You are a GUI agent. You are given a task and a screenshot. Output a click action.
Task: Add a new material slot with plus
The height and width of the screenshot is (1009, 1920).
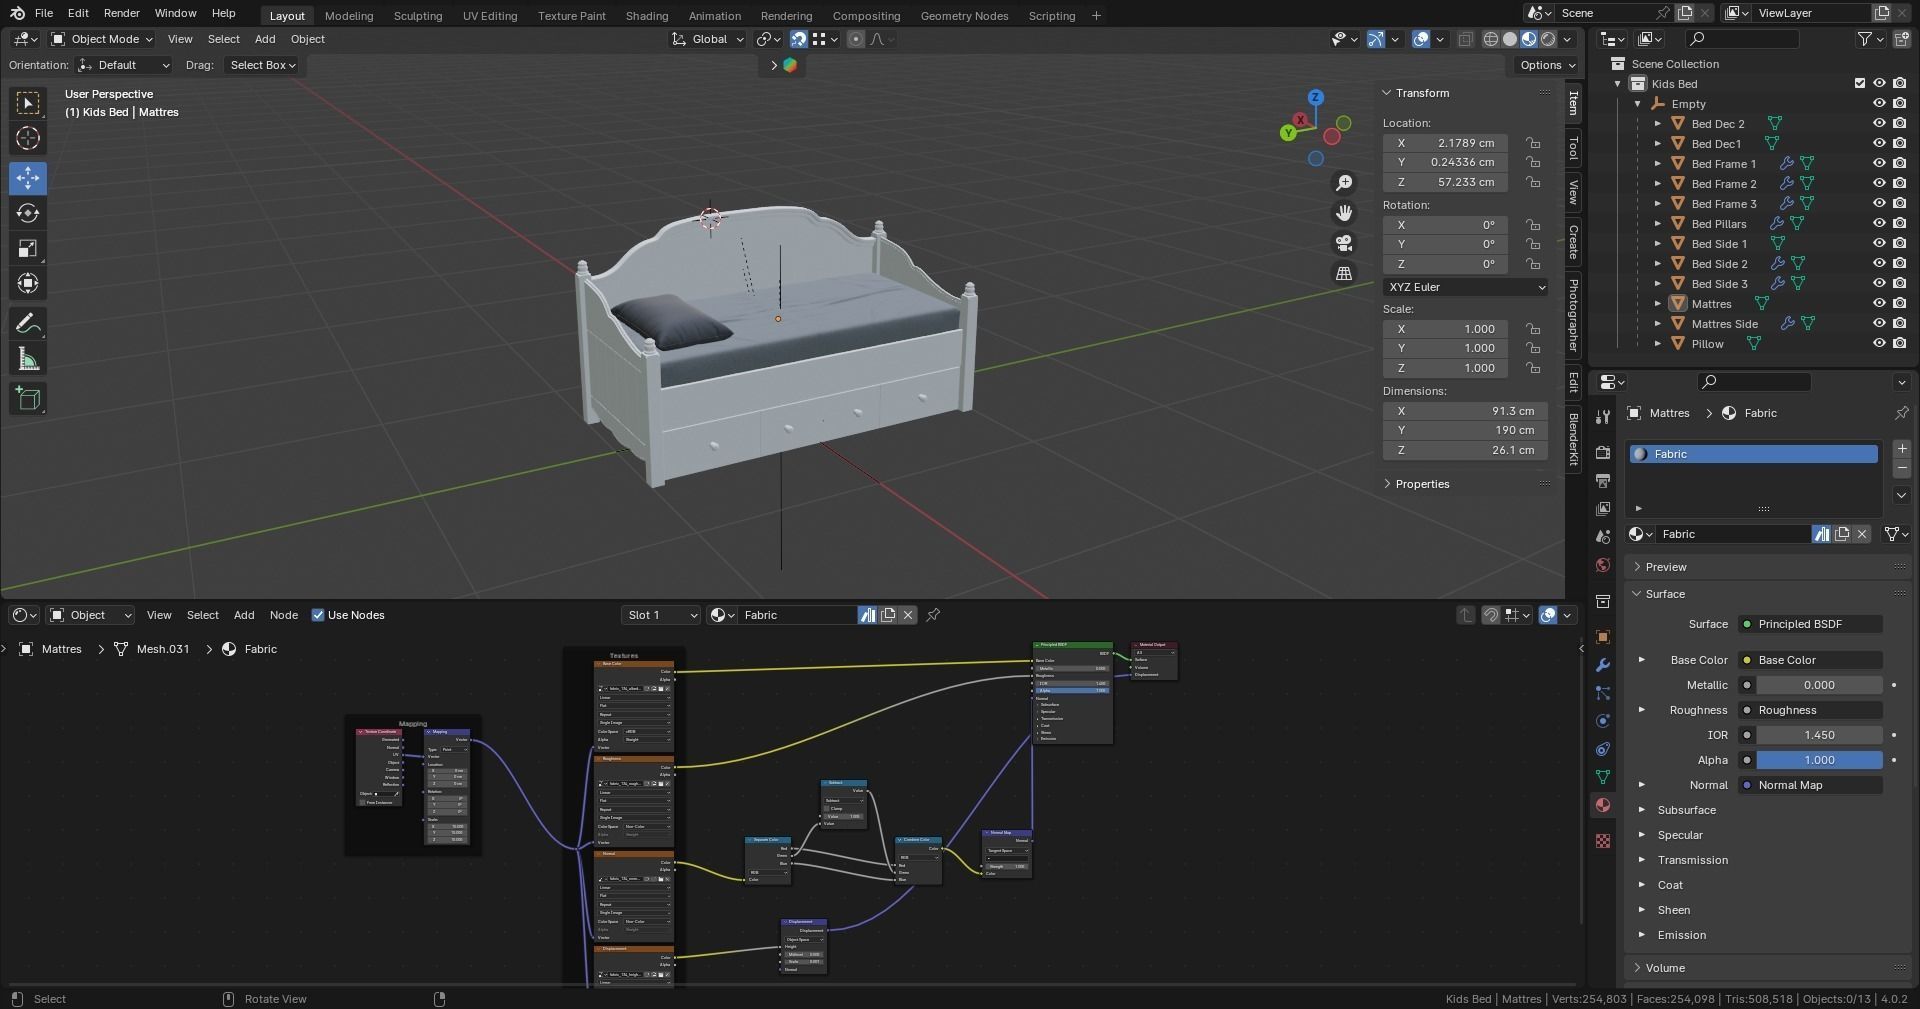tap(1902, 449)
